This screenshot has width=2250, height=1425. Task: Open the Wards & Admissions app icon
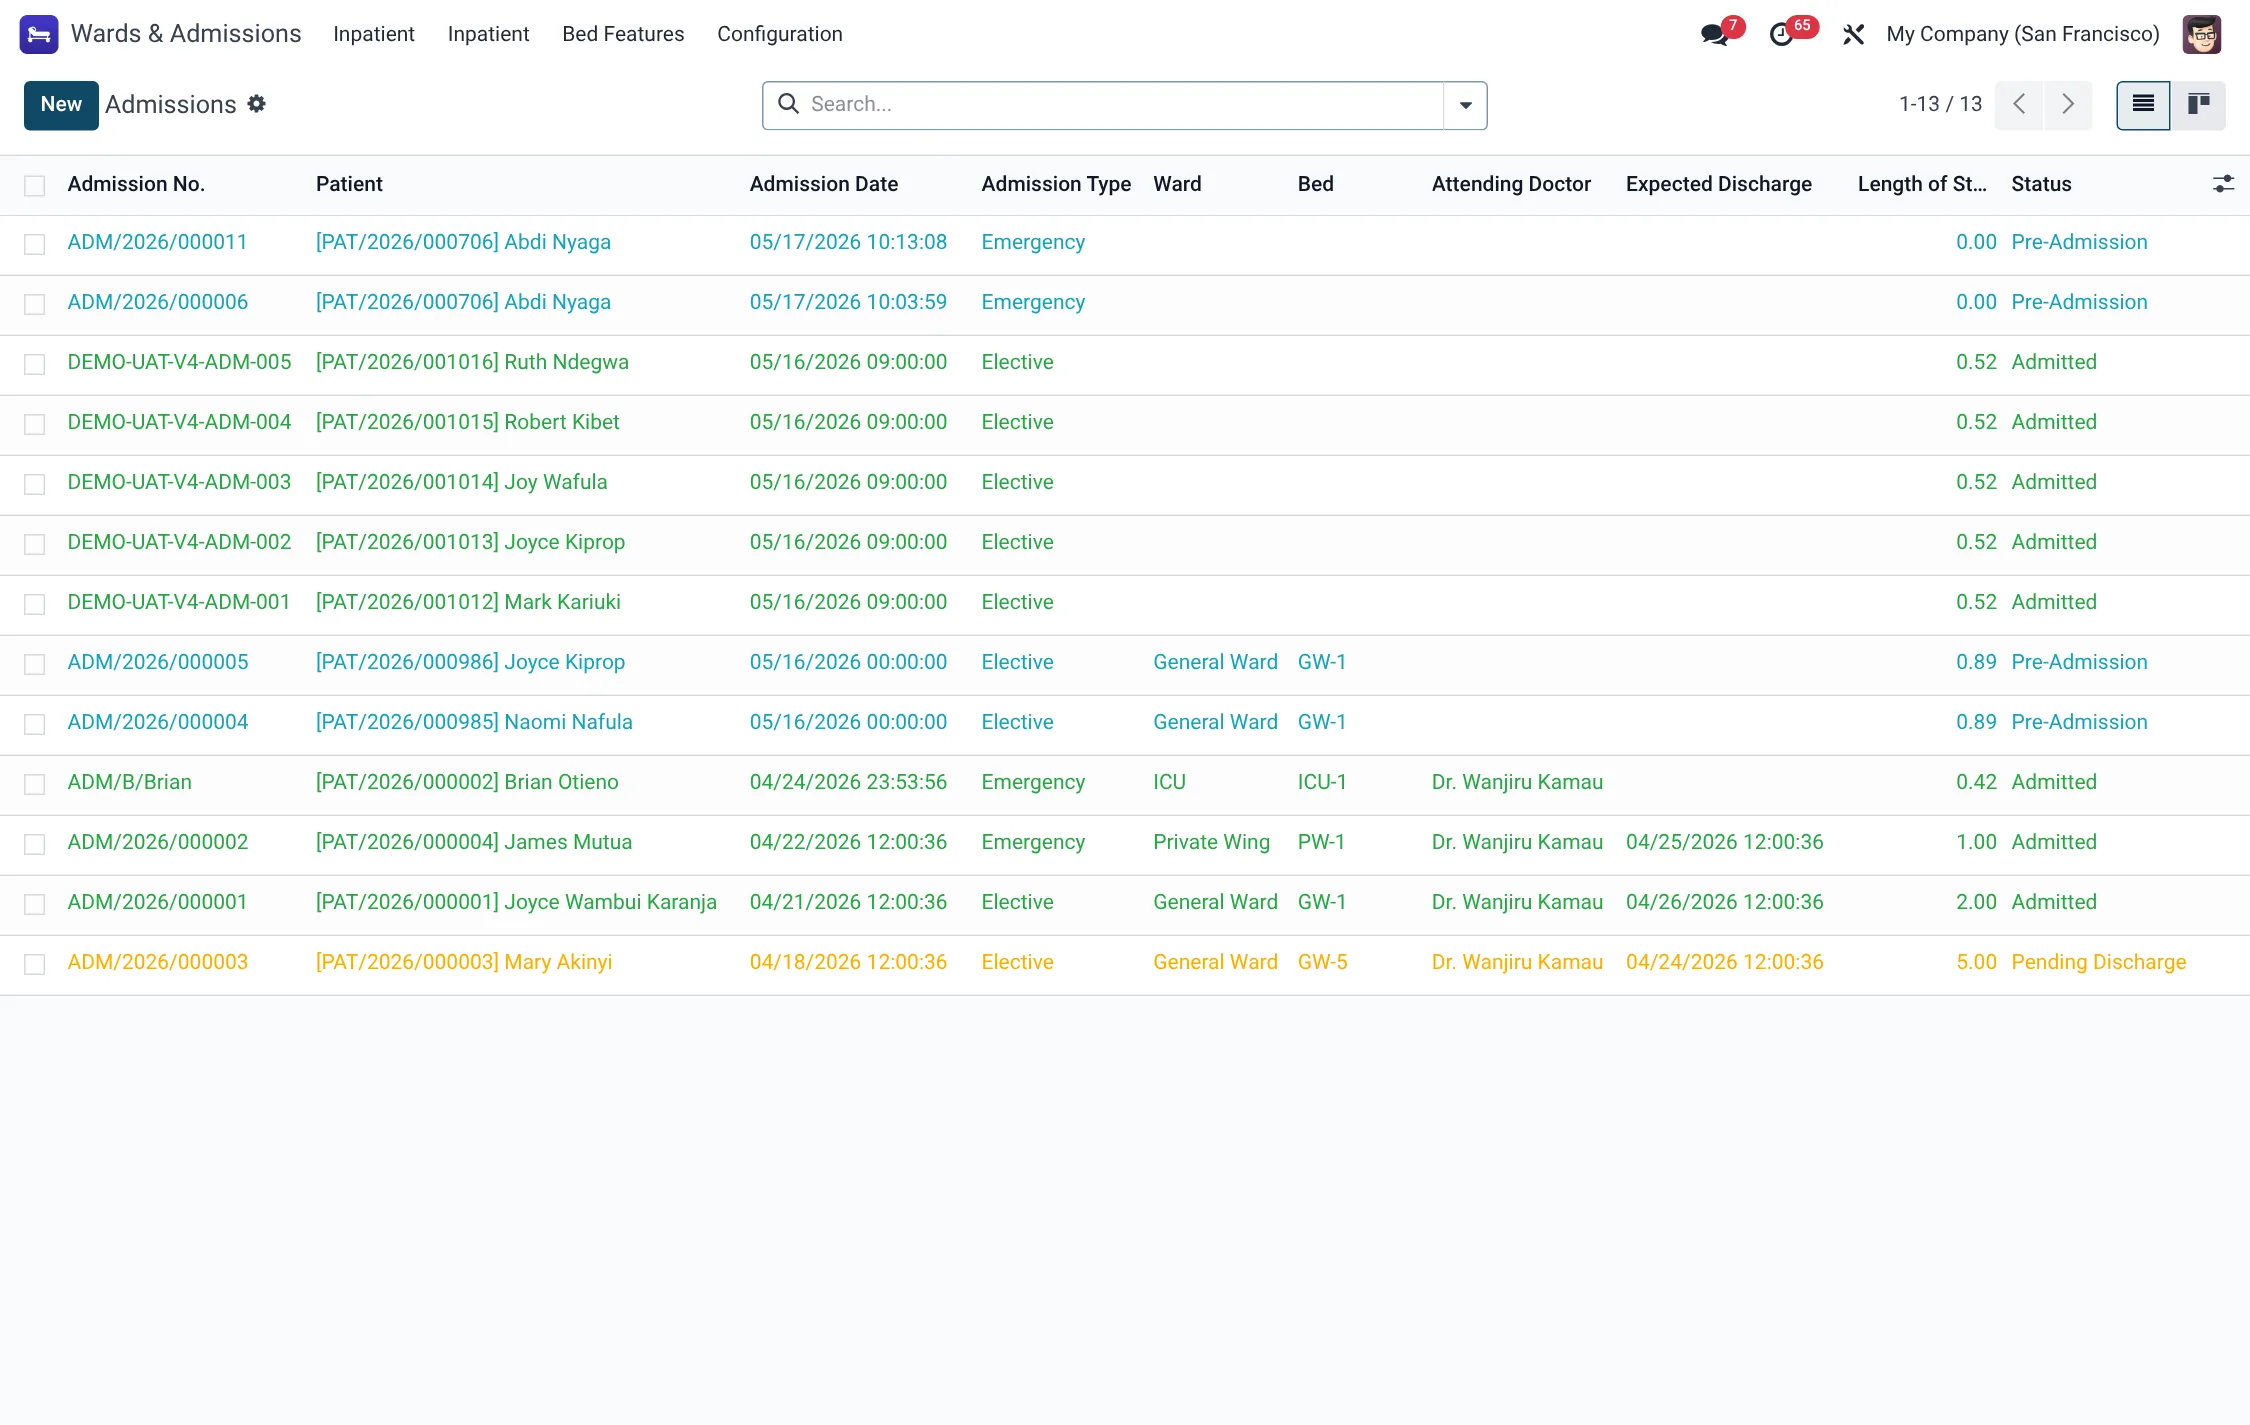coord(39,34)
